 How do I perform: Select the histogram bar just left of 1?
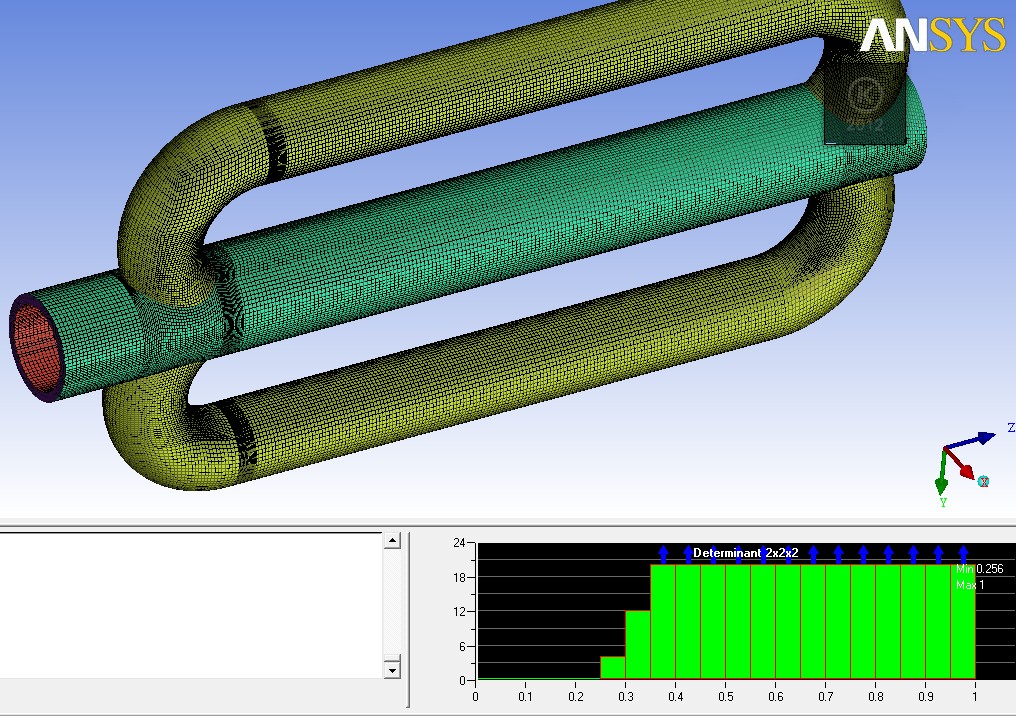[x=963, y=622]
